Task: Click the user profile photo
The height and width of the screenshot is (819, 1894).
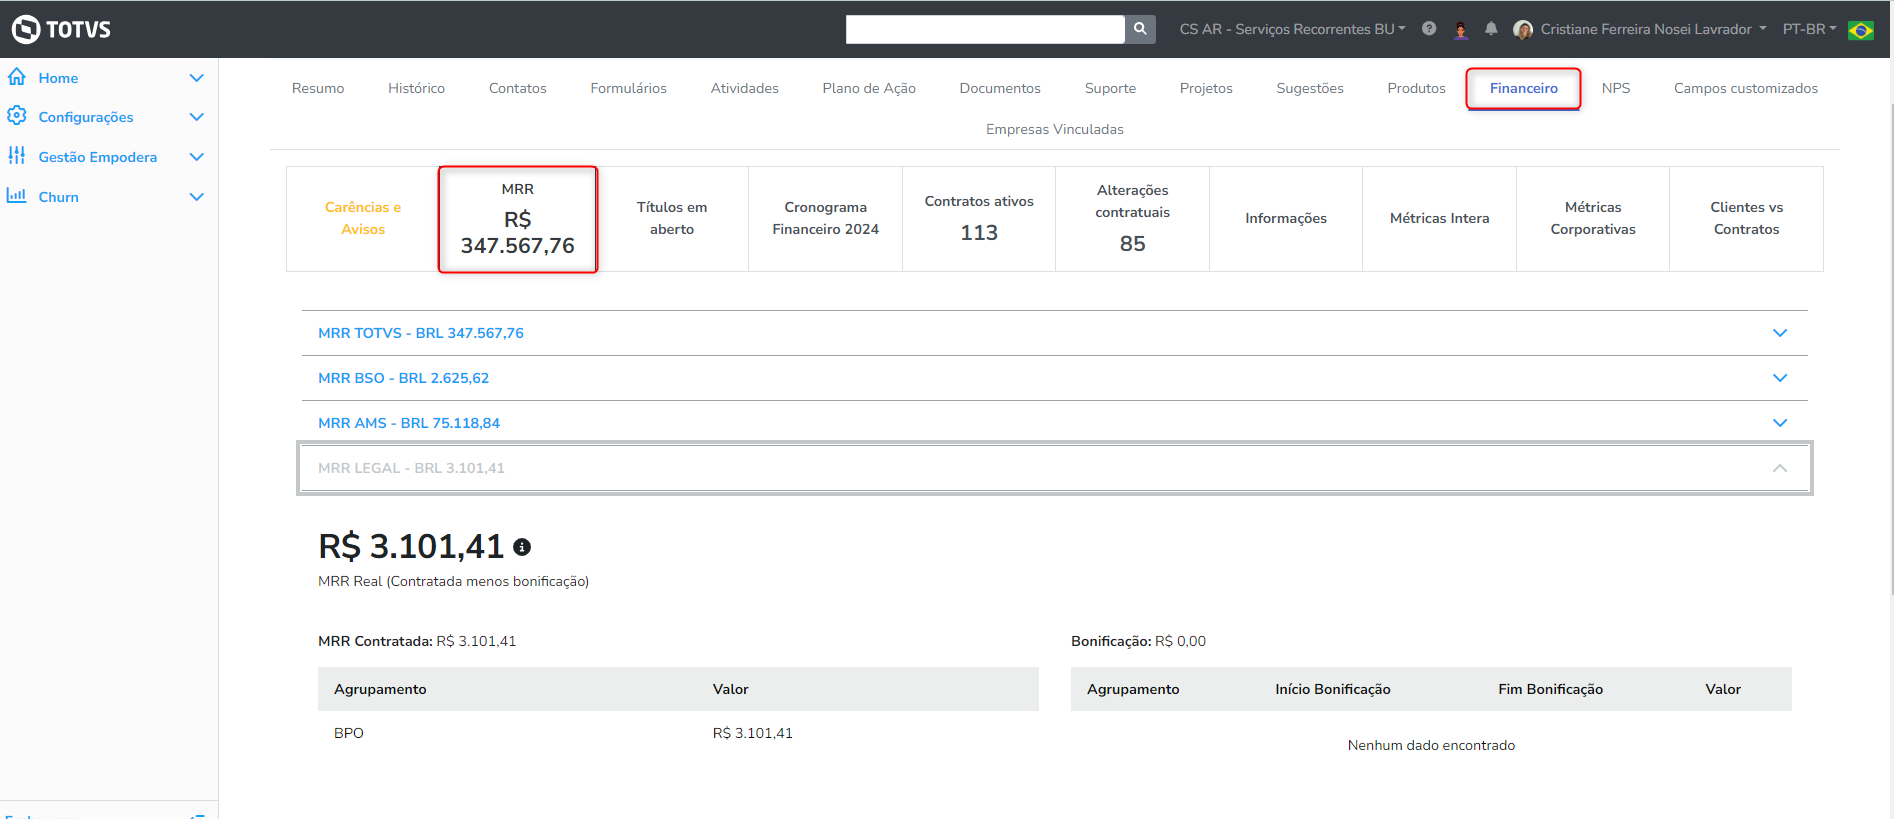Action: tap(1523, 30)
